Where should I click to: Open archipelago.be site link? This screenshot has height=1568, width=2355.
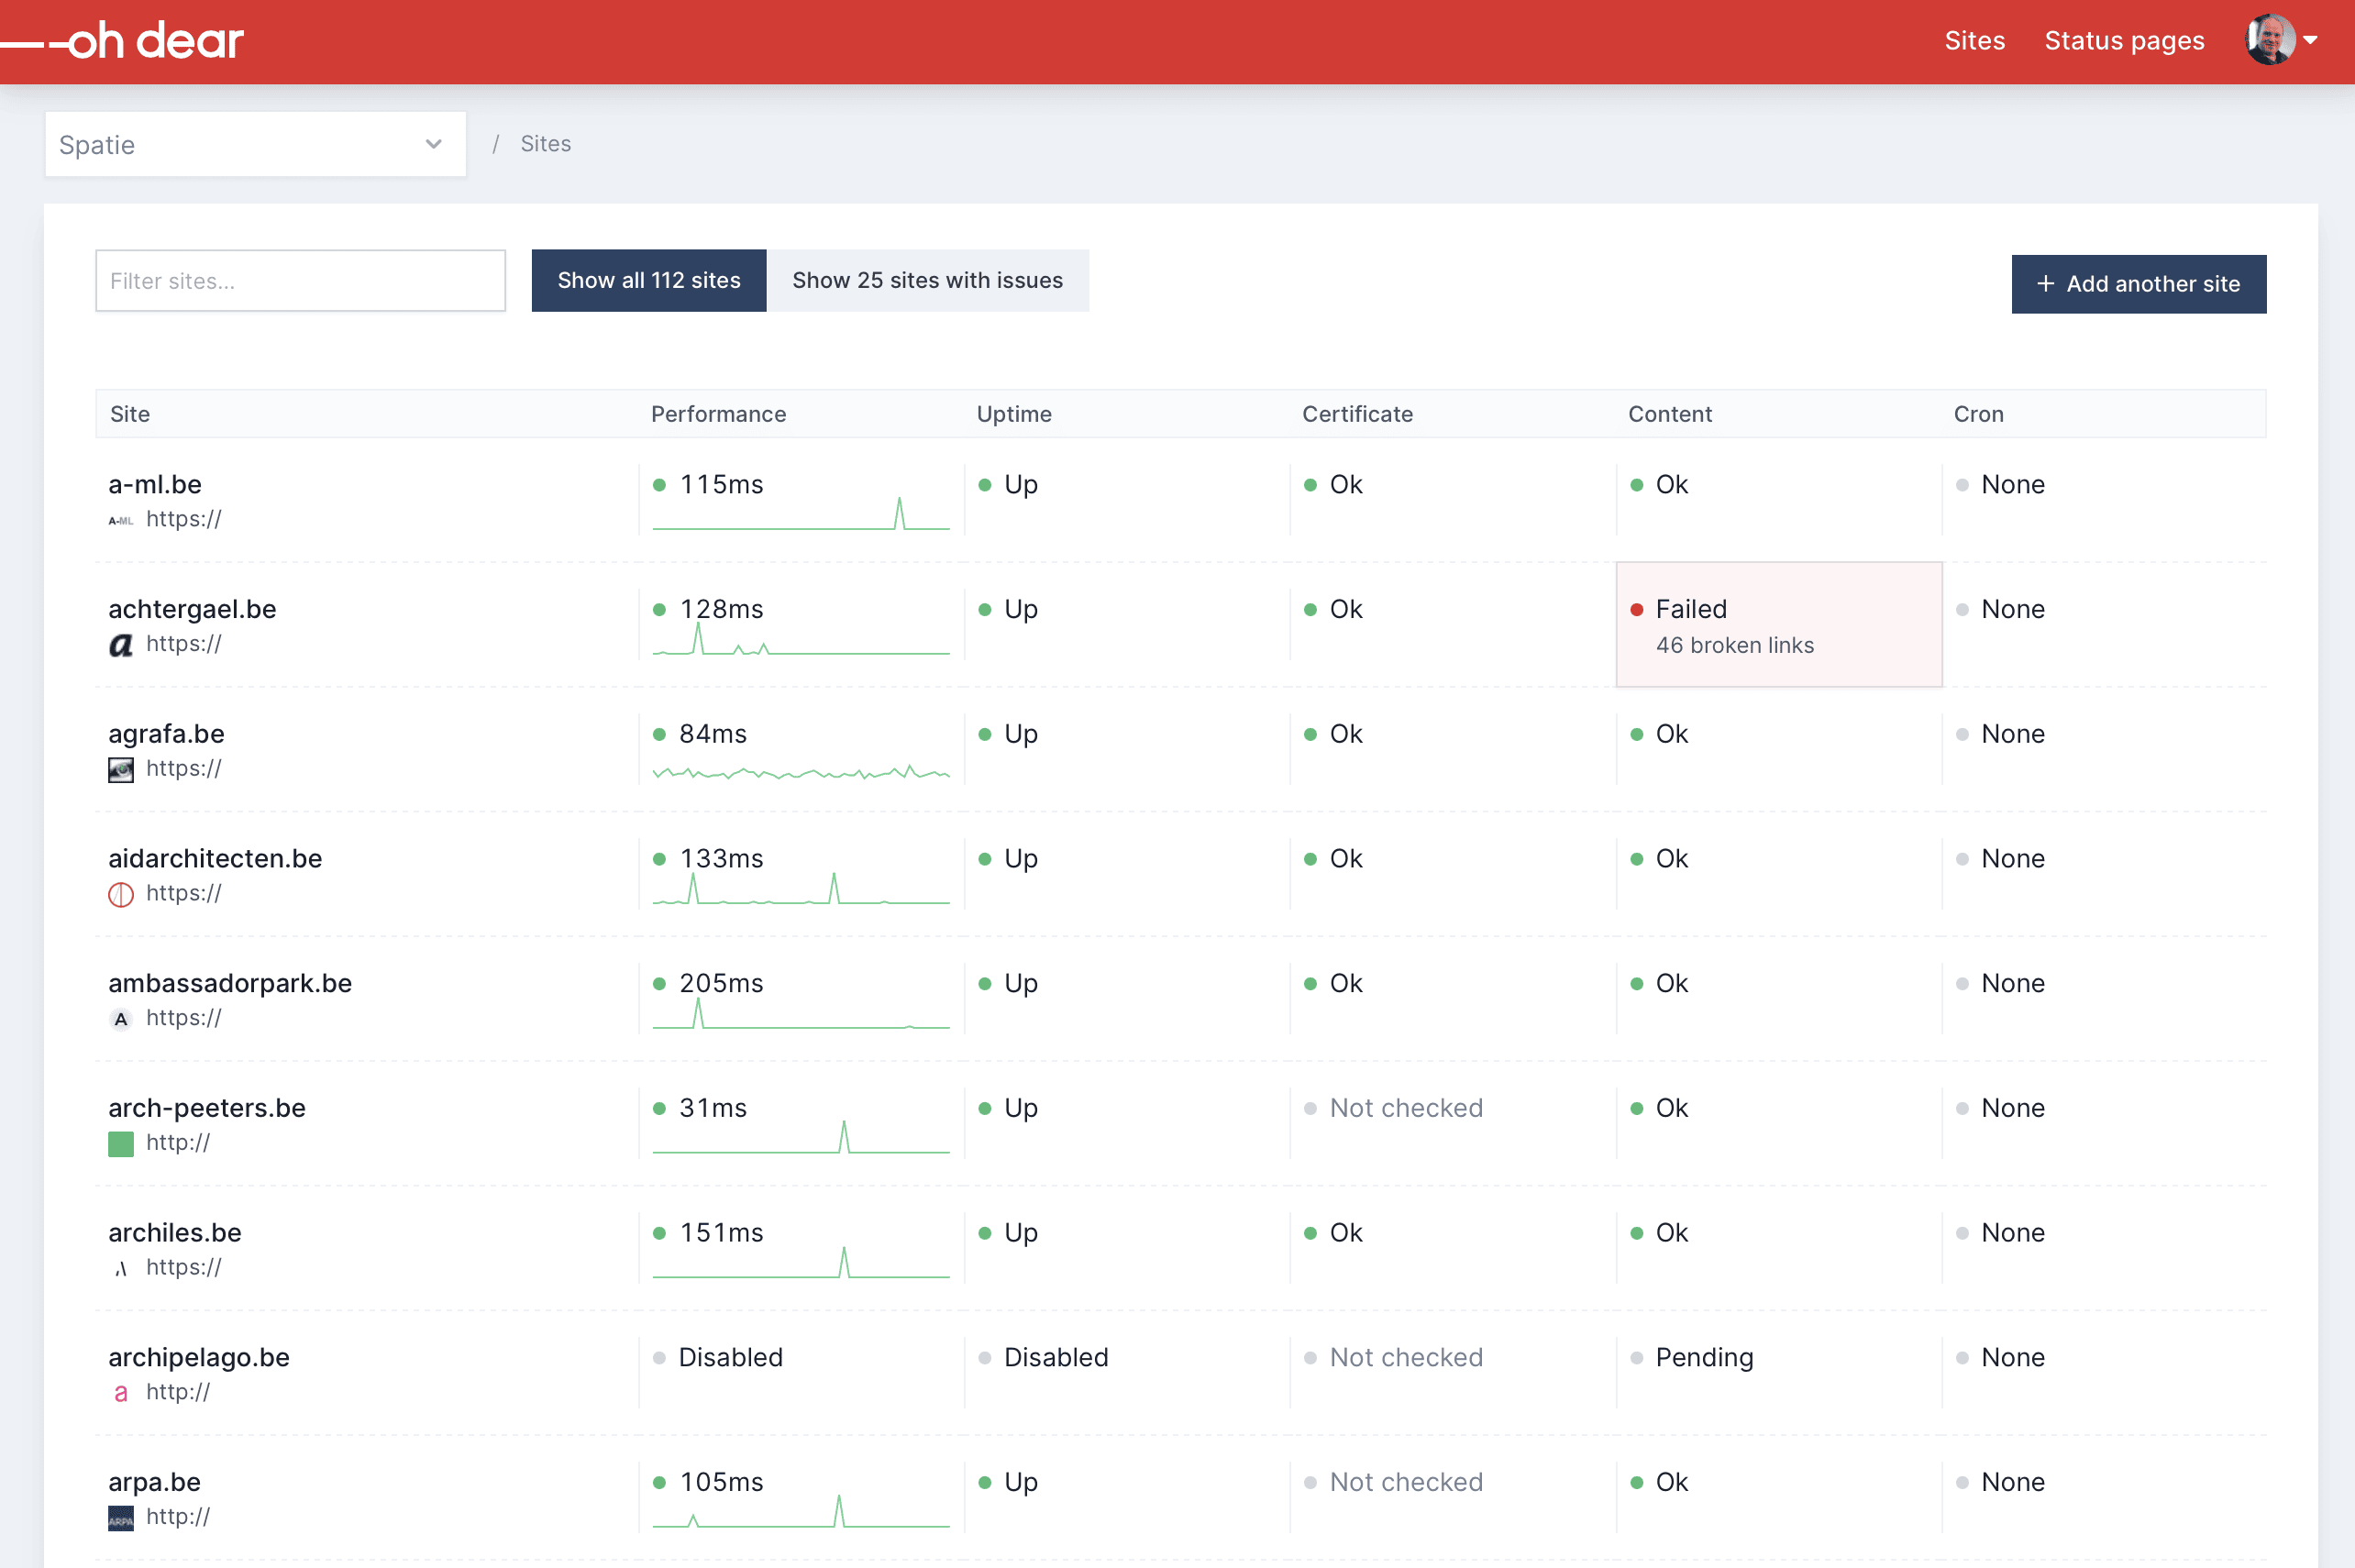(199, 1357)
